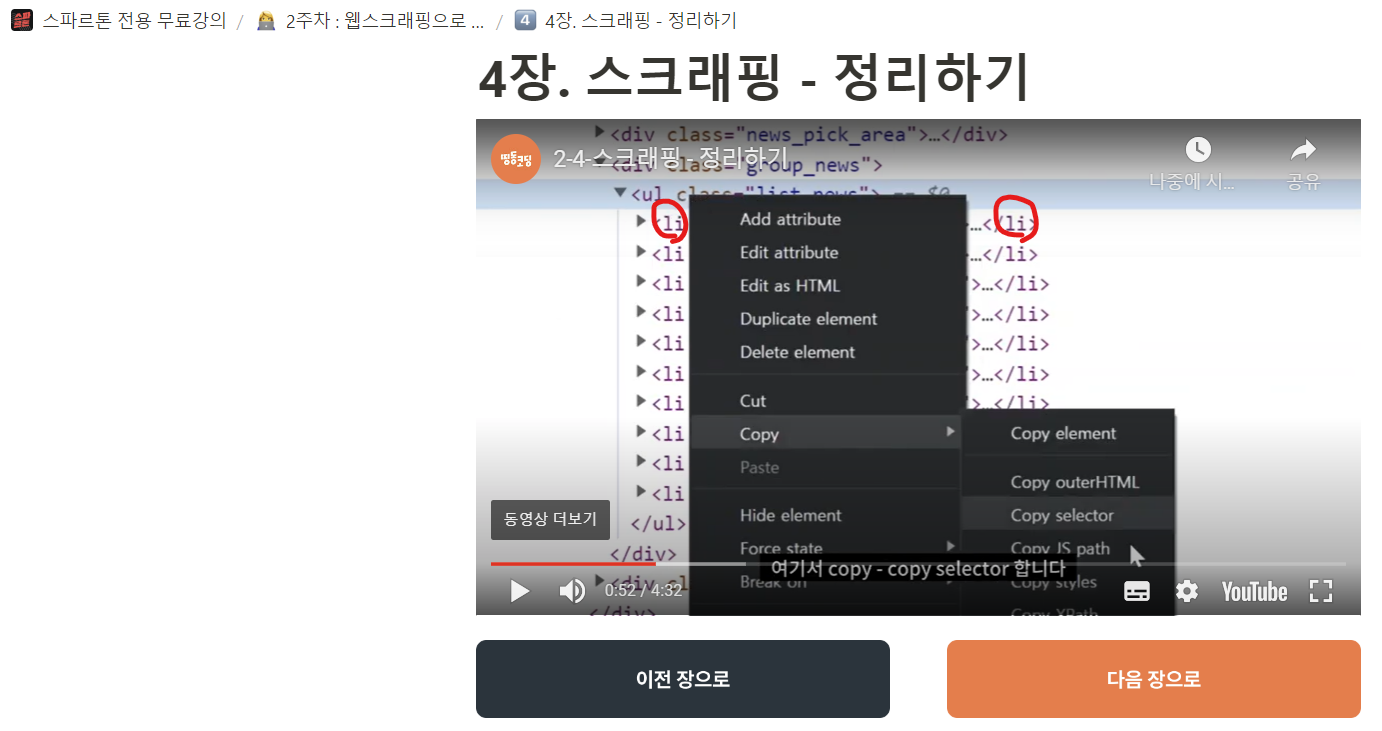Click the Watch later clock icon
The image size is (1382, 731).
click(1198, 150)
